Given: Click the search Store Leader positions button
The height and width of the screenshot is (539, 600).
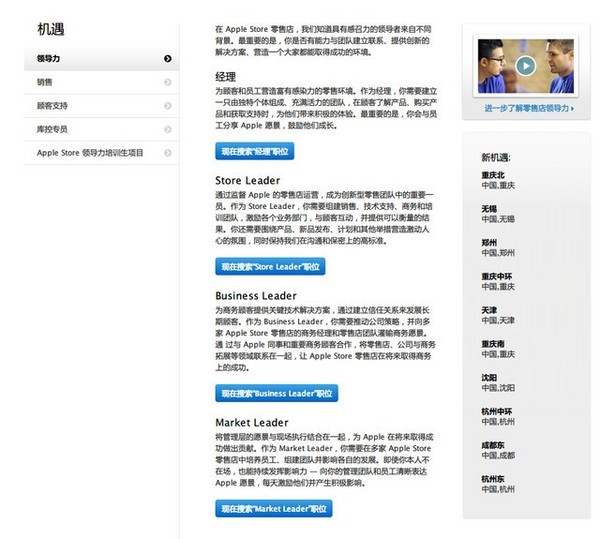Looking at the screenshot, I should (x=270, y=266).
